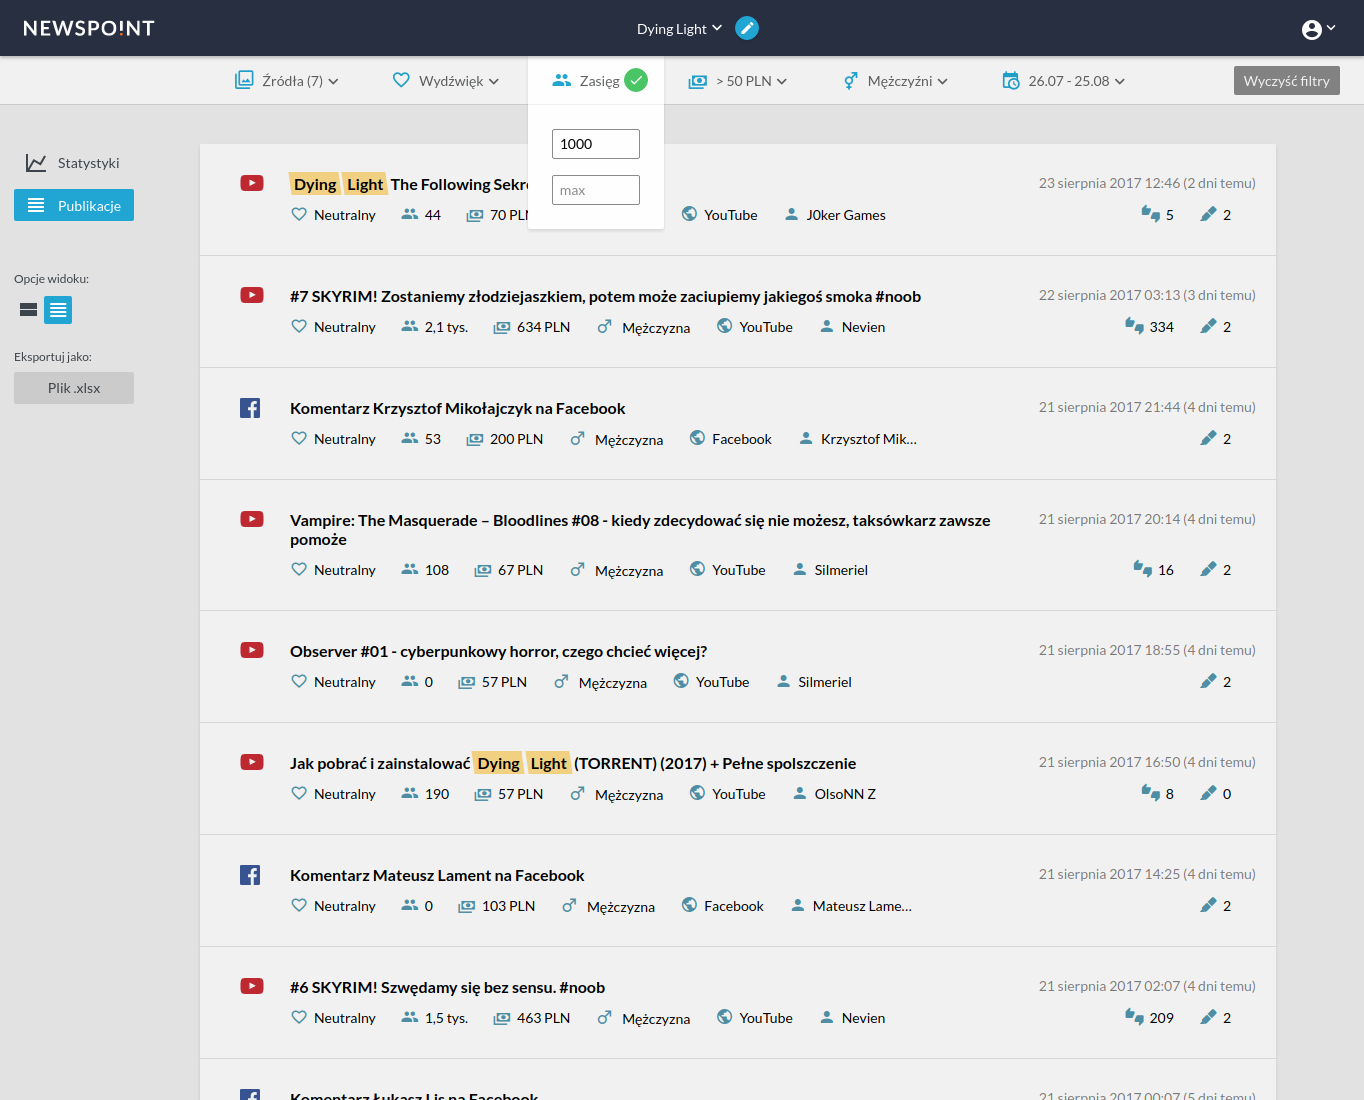
Task: Click the Neutralny sentiment heart icon on the Observer post
Action: 298,681
